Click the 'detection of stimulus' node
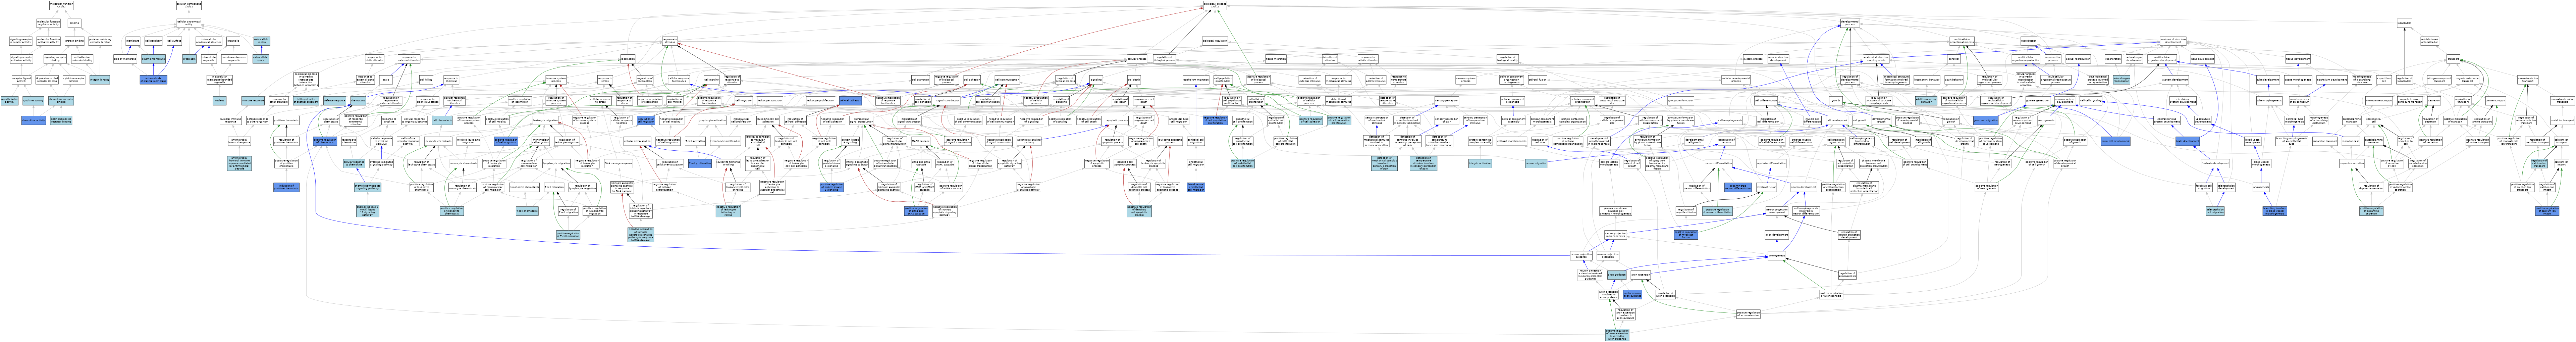Image resolution: width=2576 pixels, height=342 pixels. click(1330, 59)
